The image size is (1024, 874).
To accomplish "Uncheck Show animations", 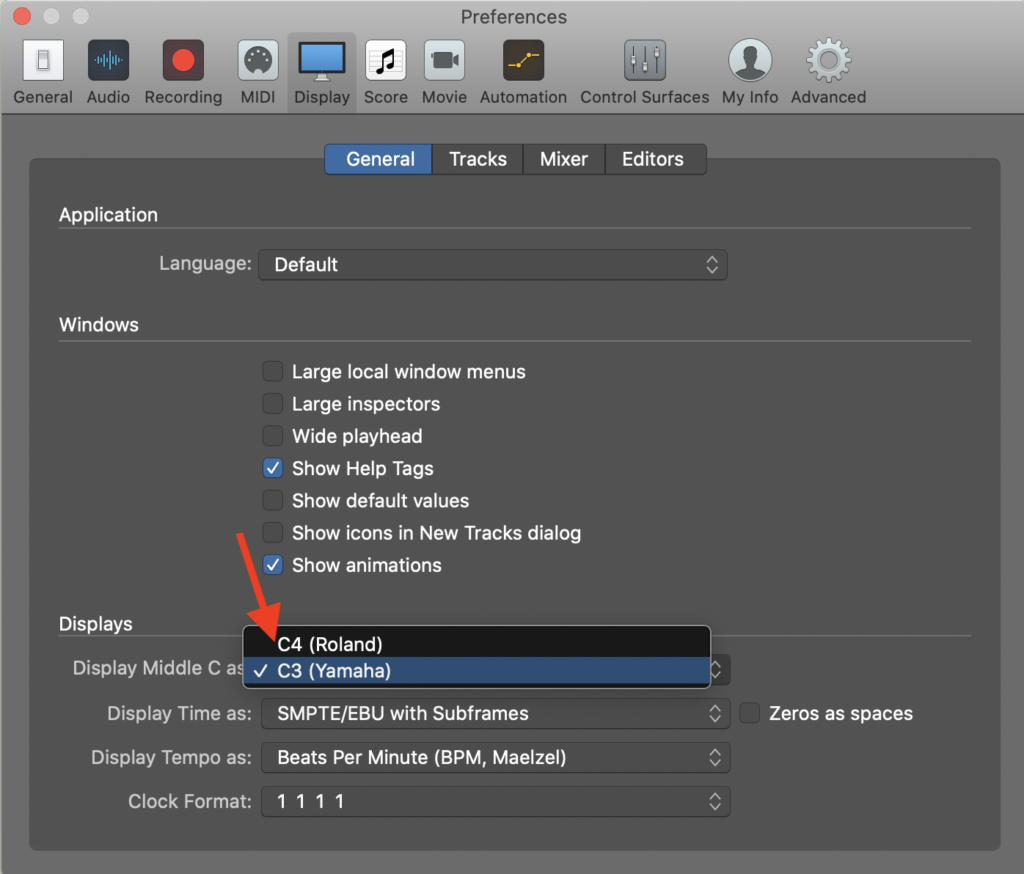I will (x=273, y=565).
